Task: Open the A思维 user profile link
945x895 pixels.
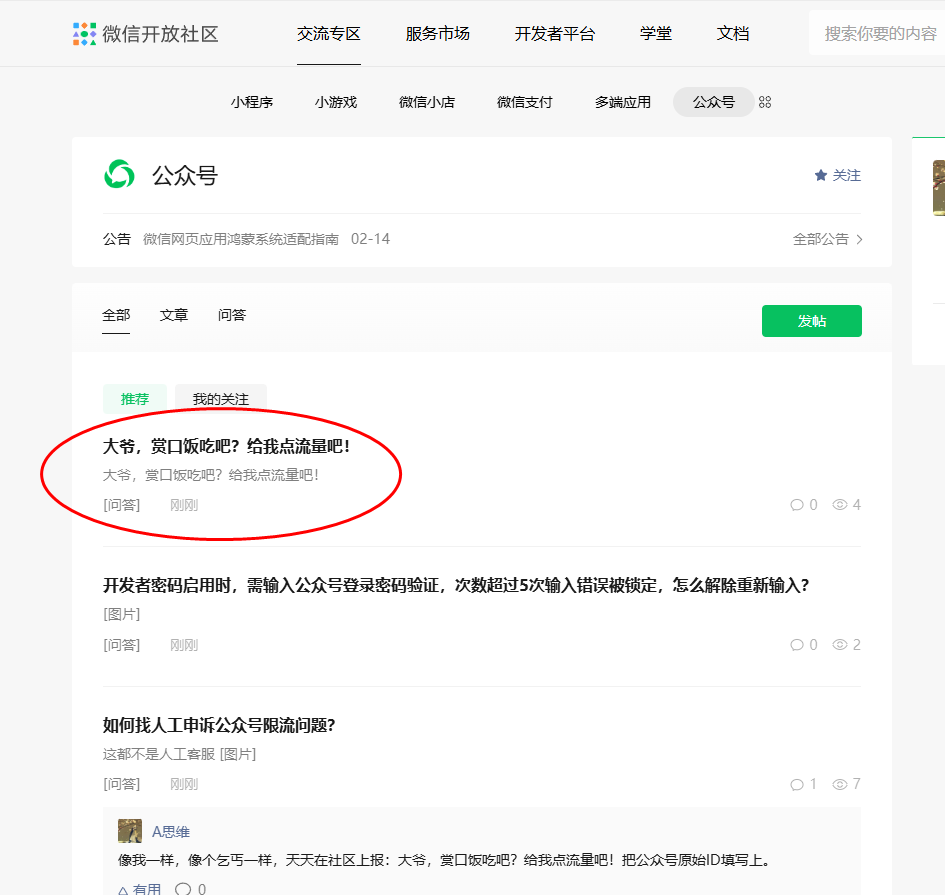Action: coord(171,832)
